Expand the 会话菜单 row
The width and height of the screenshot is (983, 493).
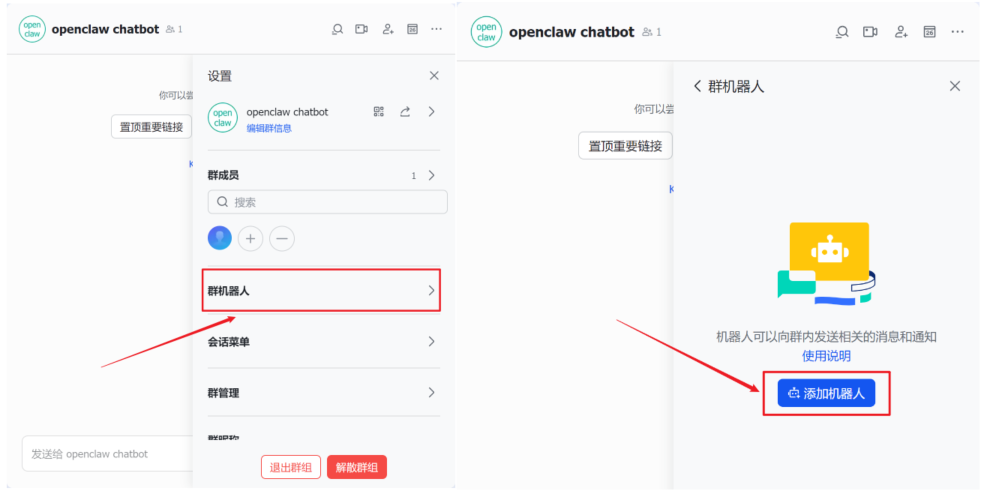click(x=321, y=342)
